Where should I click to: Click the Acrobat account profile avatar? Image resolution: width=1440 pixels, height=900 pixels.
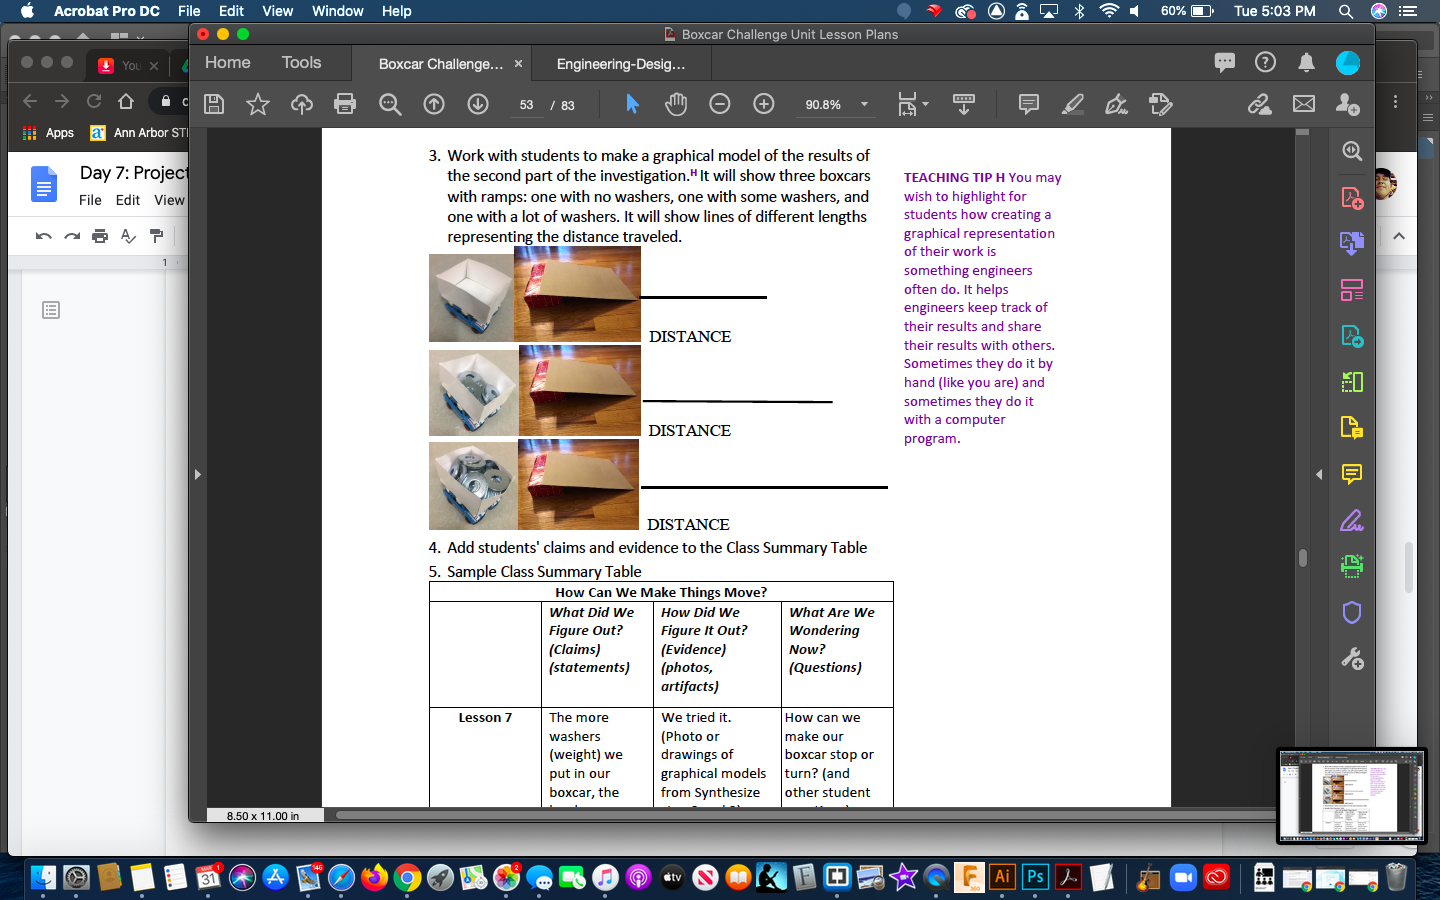coord(1348,62)
